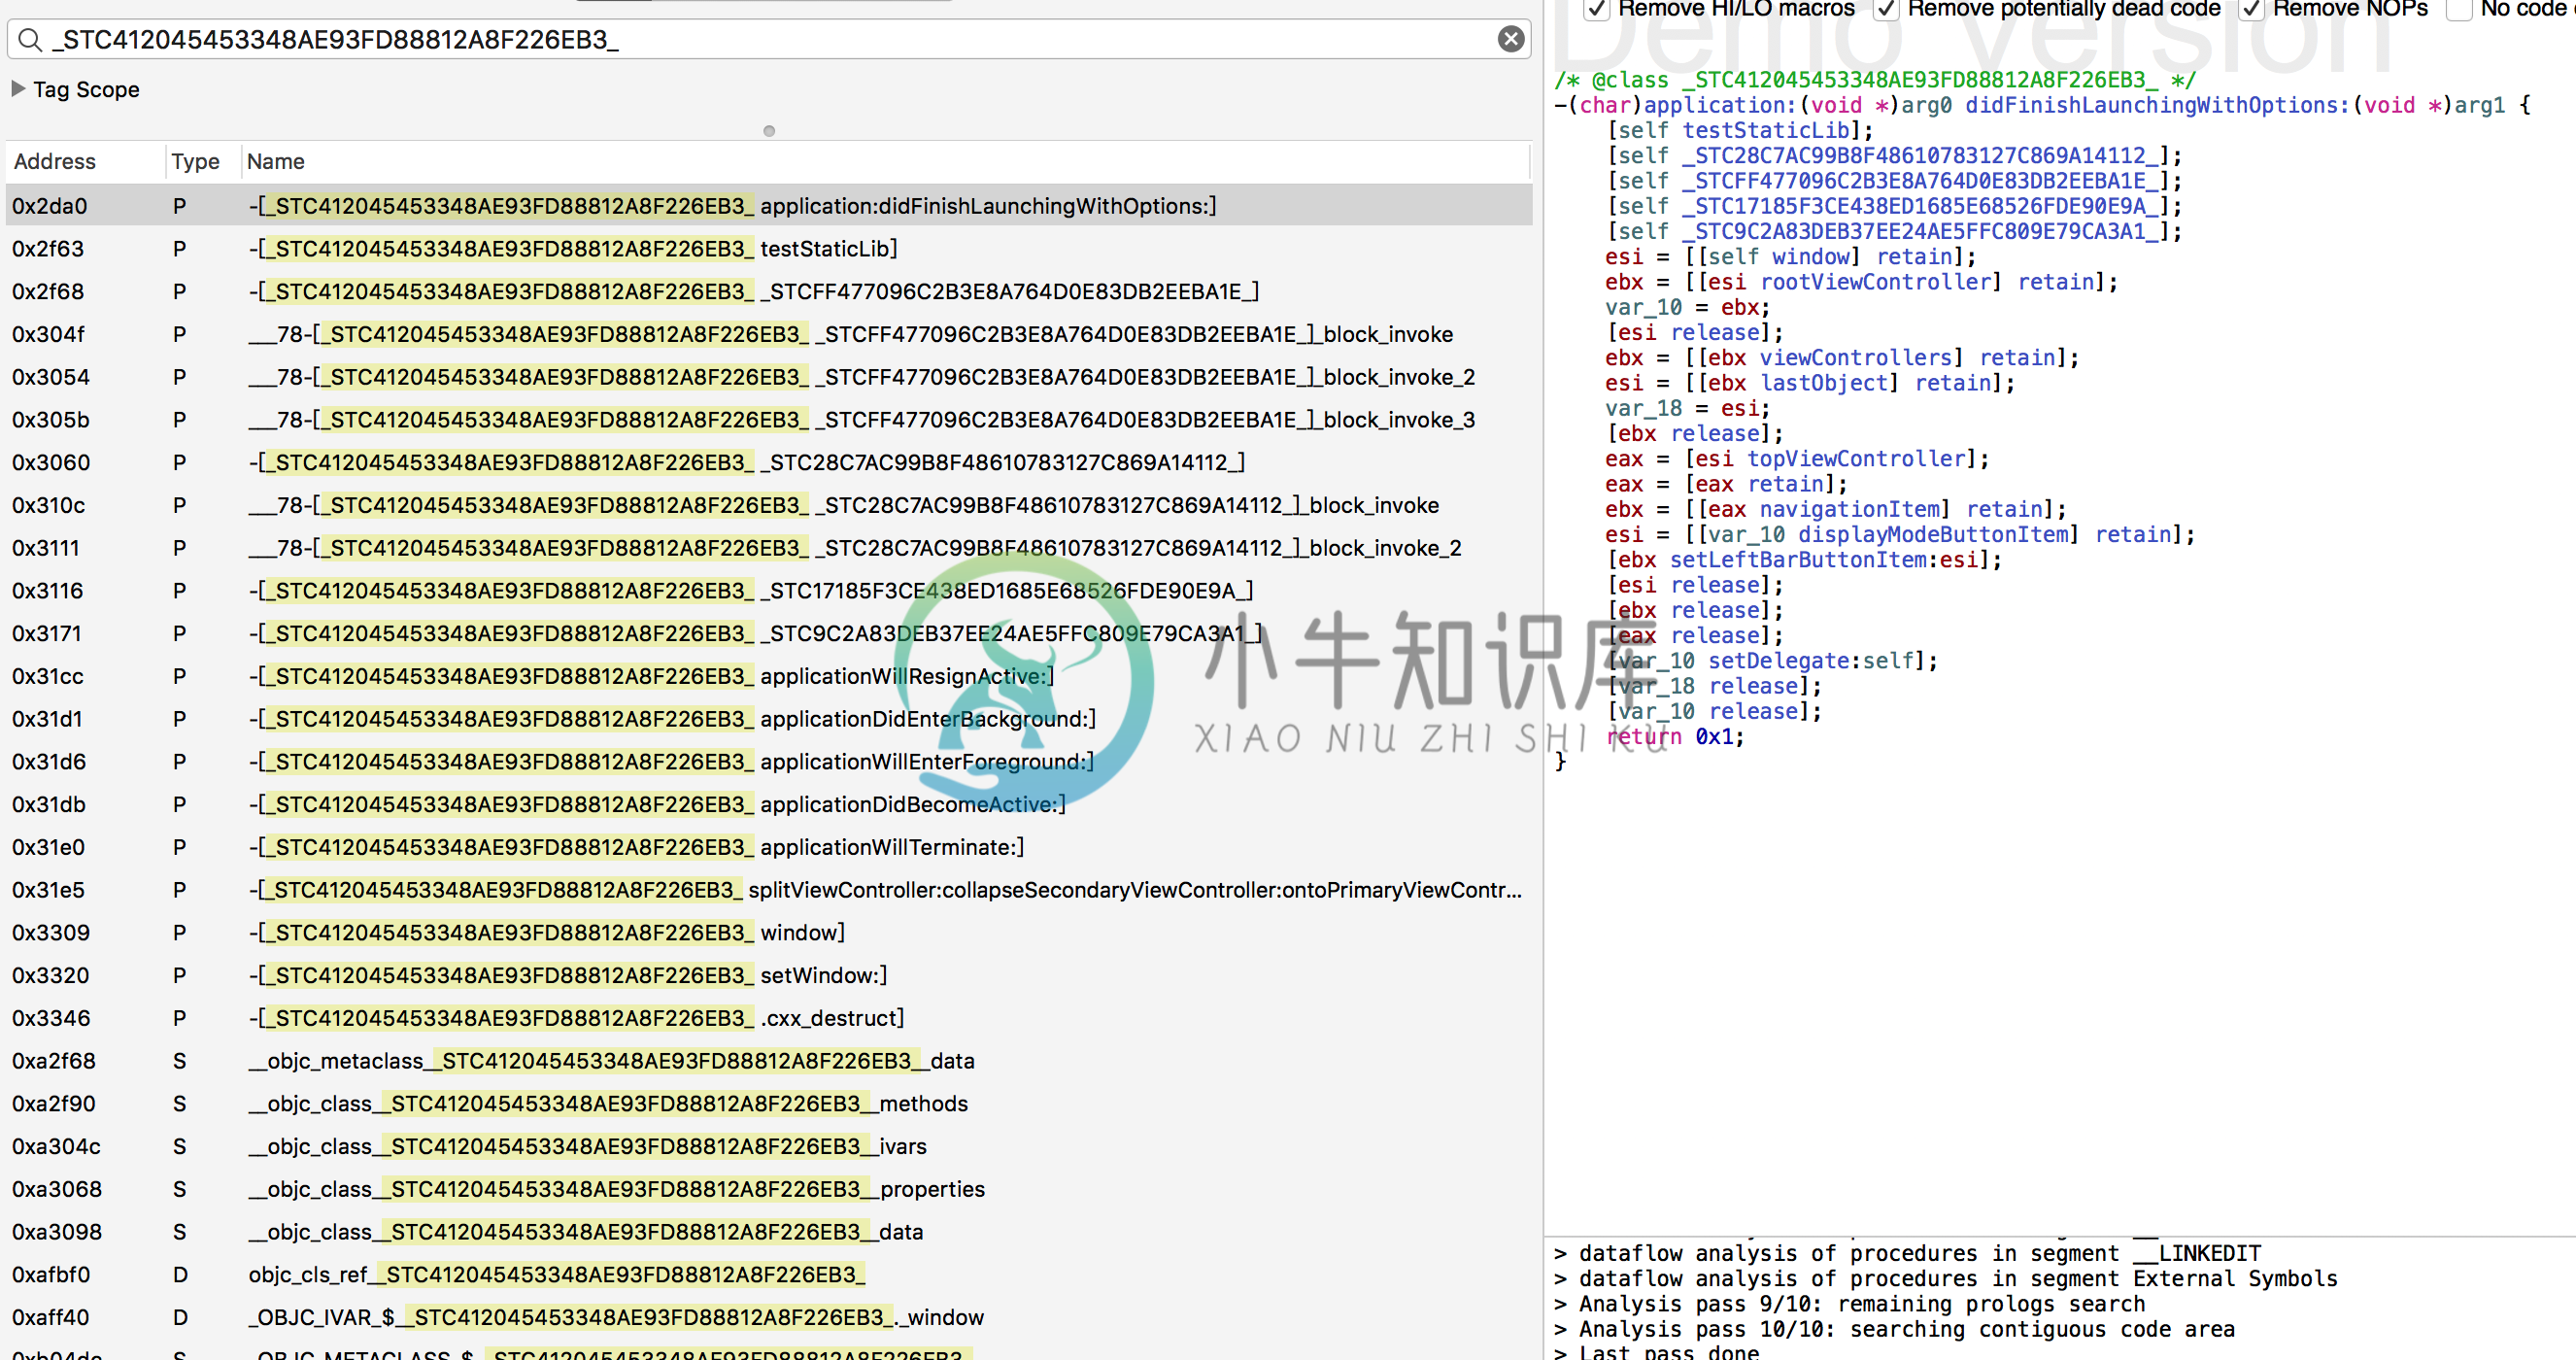Select the window getter row at 0x3309

[x=768, y=933]
